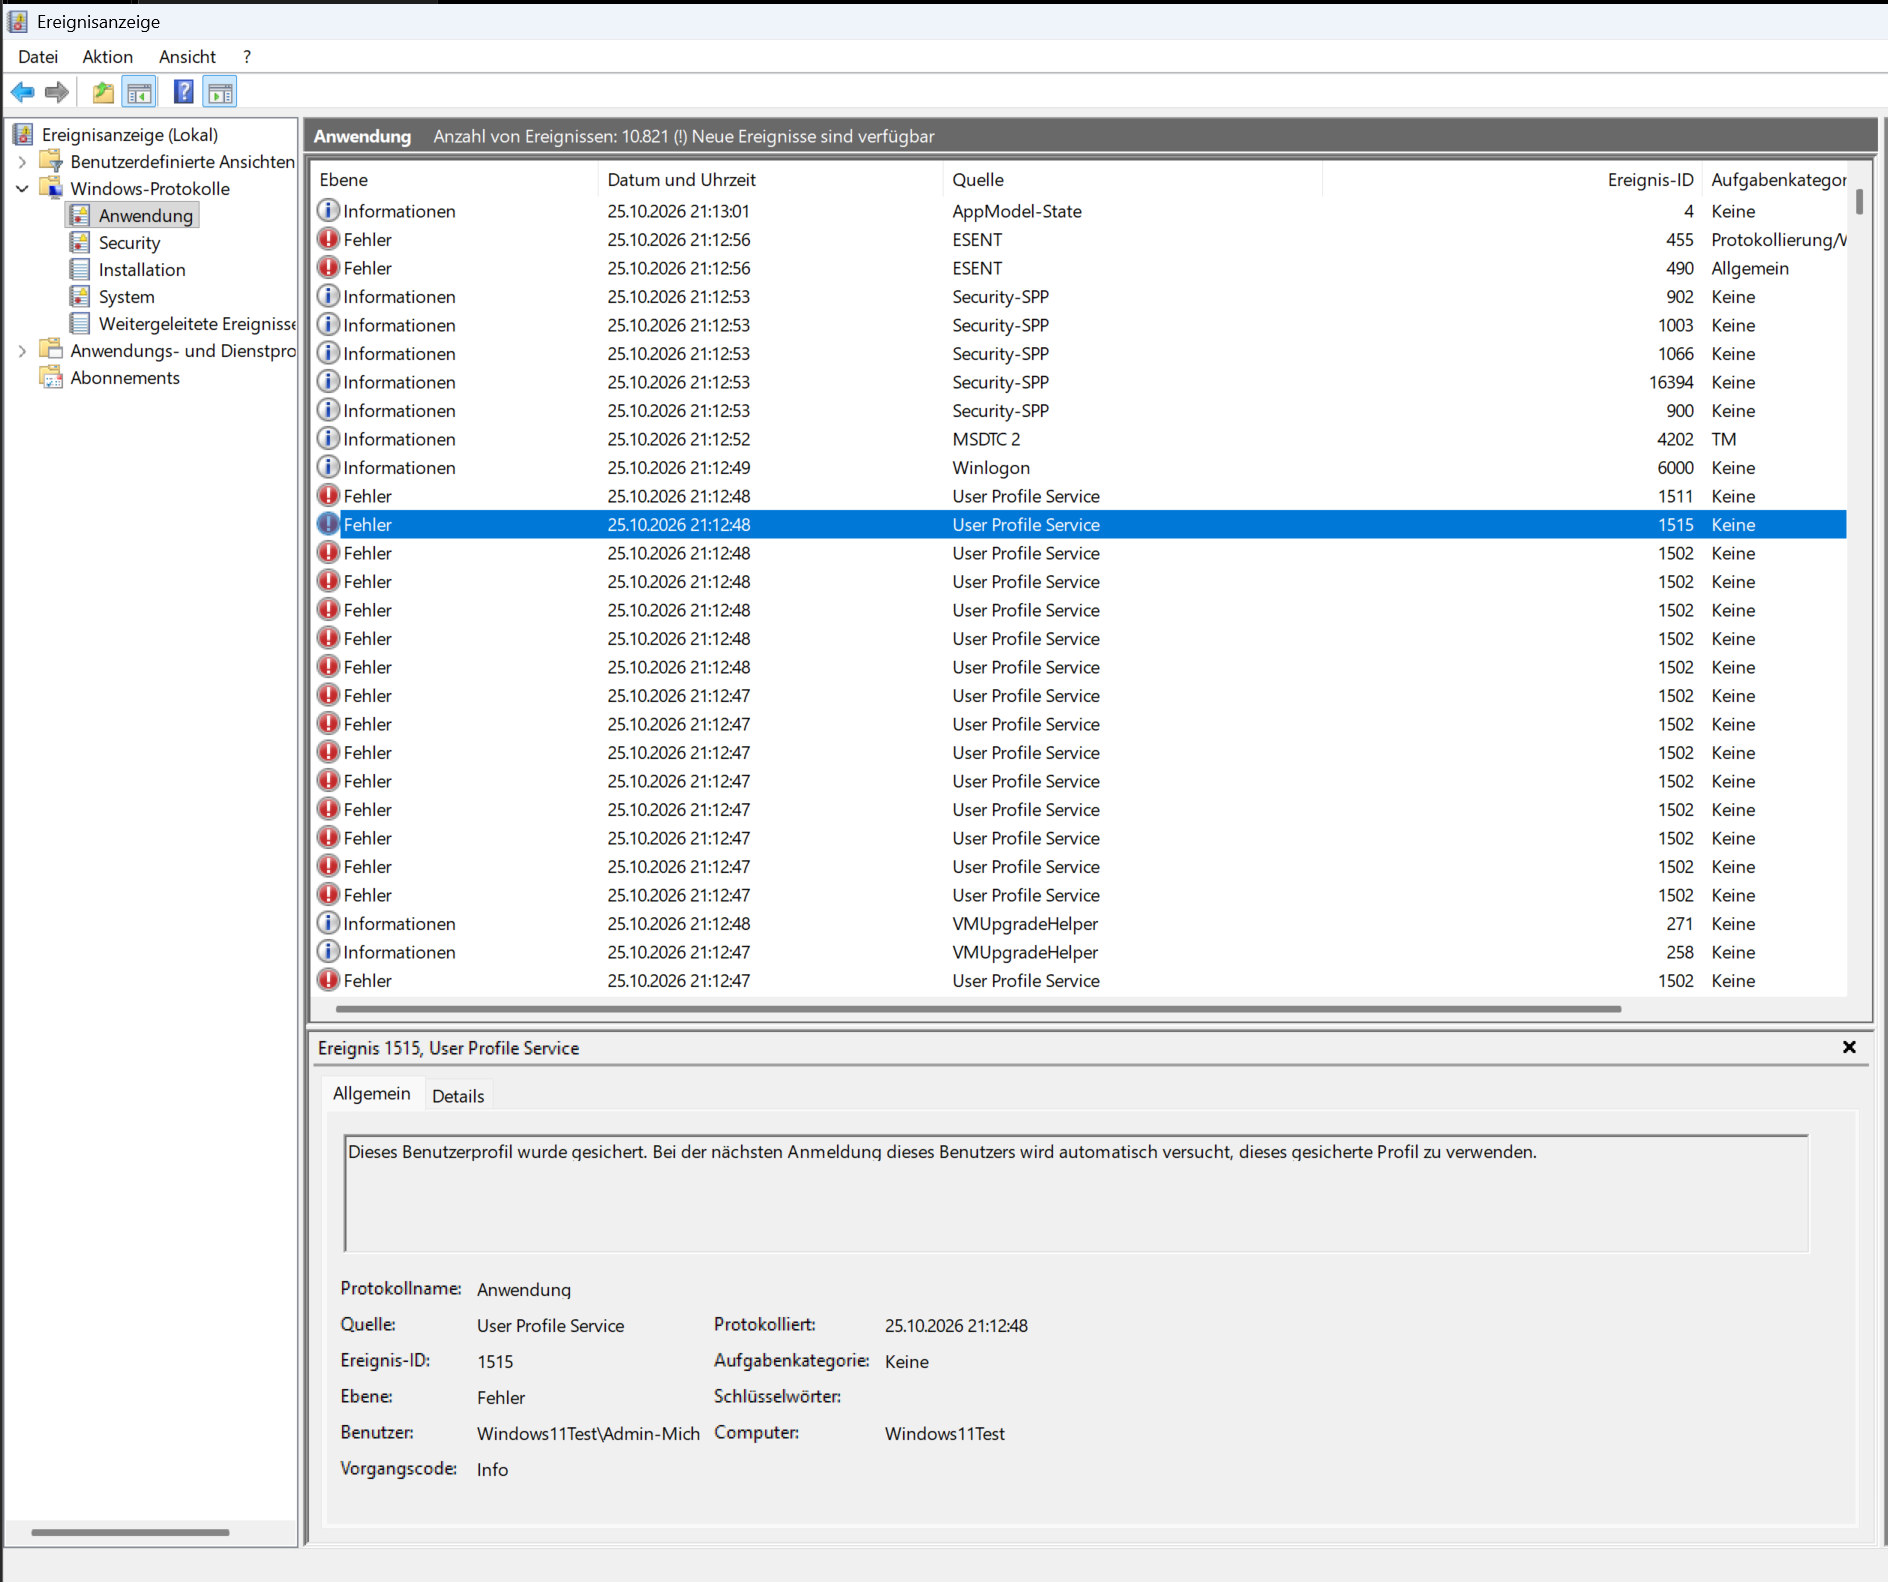Click the event list horizontal scrollbar
The image size is (1888, 1582).
[x=978, y=1009]
